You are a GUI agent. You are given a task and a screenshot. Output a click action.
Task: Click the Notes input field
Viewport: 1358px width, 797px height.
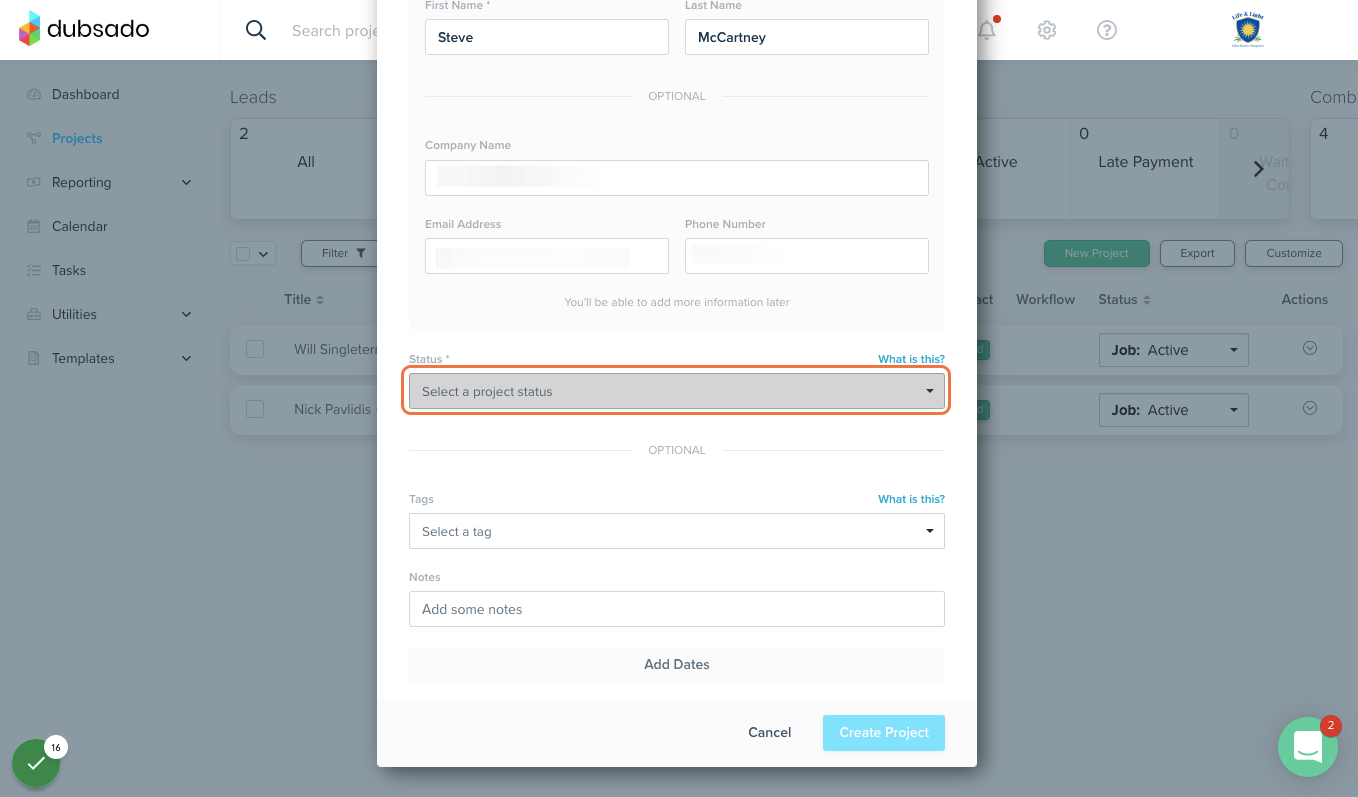(677, 609)
